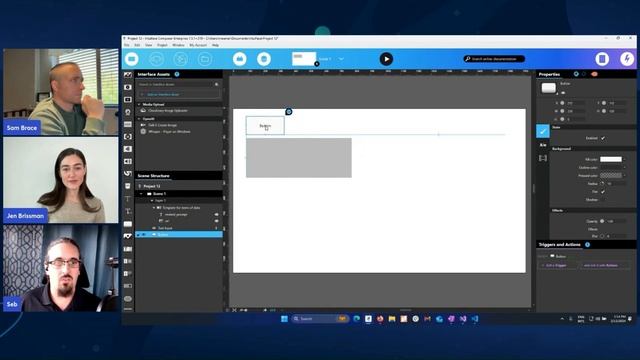640x360 pixels.
Task: Click the search online documentation field
Action: [494, 59]
